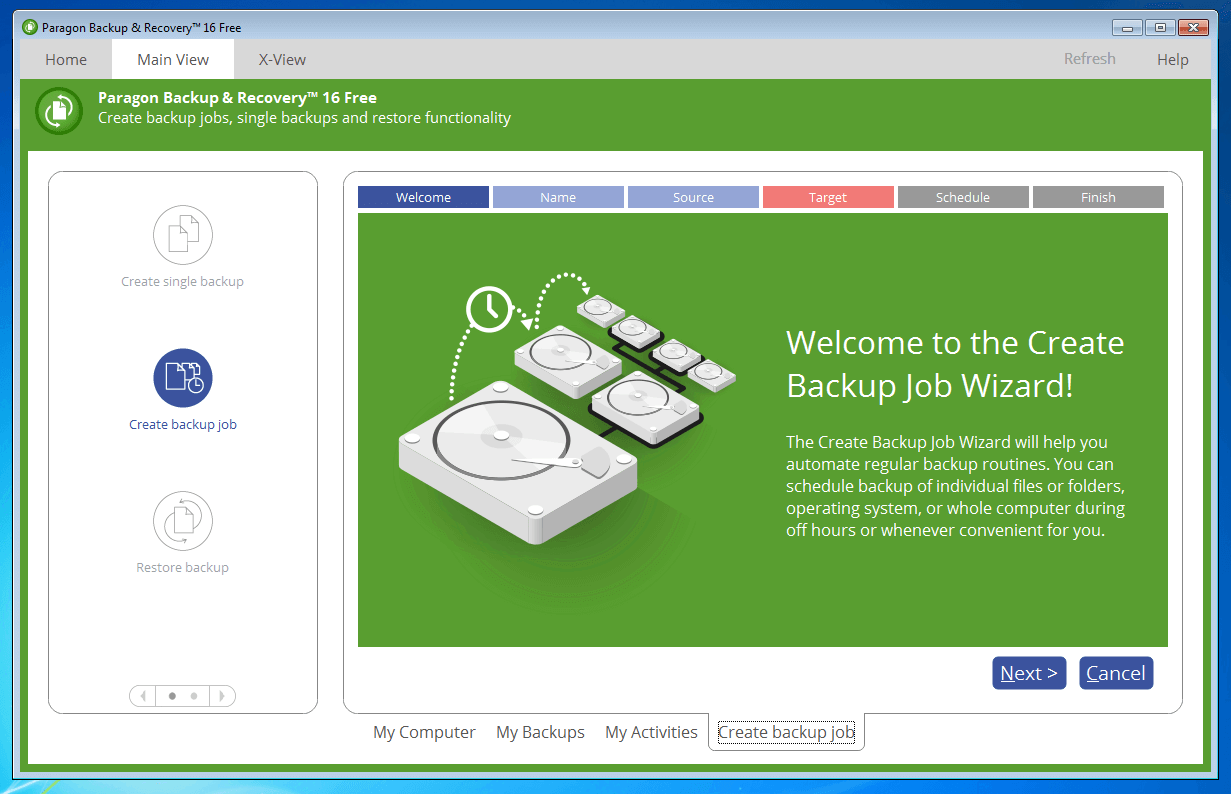Switch to My Computer tab
The width and height of the screenshot is (1231, 794).
pos(424,732)
